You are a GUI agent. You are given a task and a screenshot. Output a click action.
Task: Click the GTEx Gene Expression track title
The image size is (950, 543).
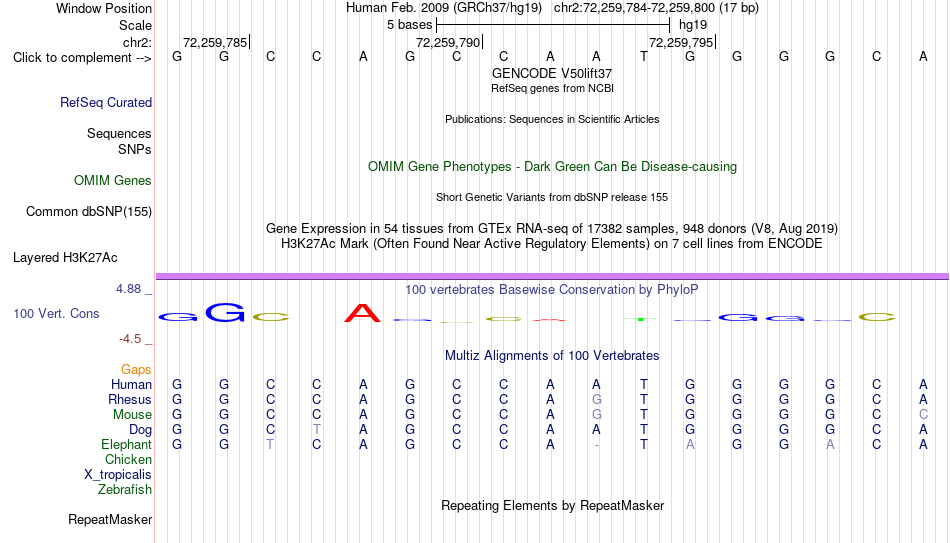click(552, 228)
